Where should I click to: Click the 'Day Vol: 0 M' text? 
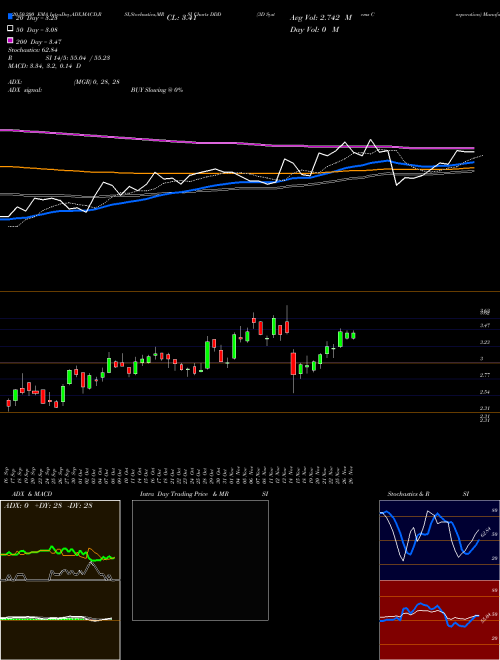click(x=314, y=29)
